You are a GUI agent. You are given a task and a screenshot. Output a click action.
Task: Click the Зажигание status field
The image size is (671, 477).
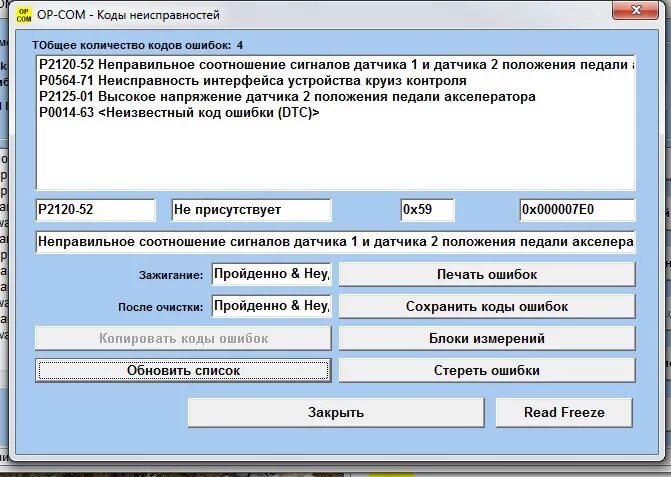pos(271,274)
